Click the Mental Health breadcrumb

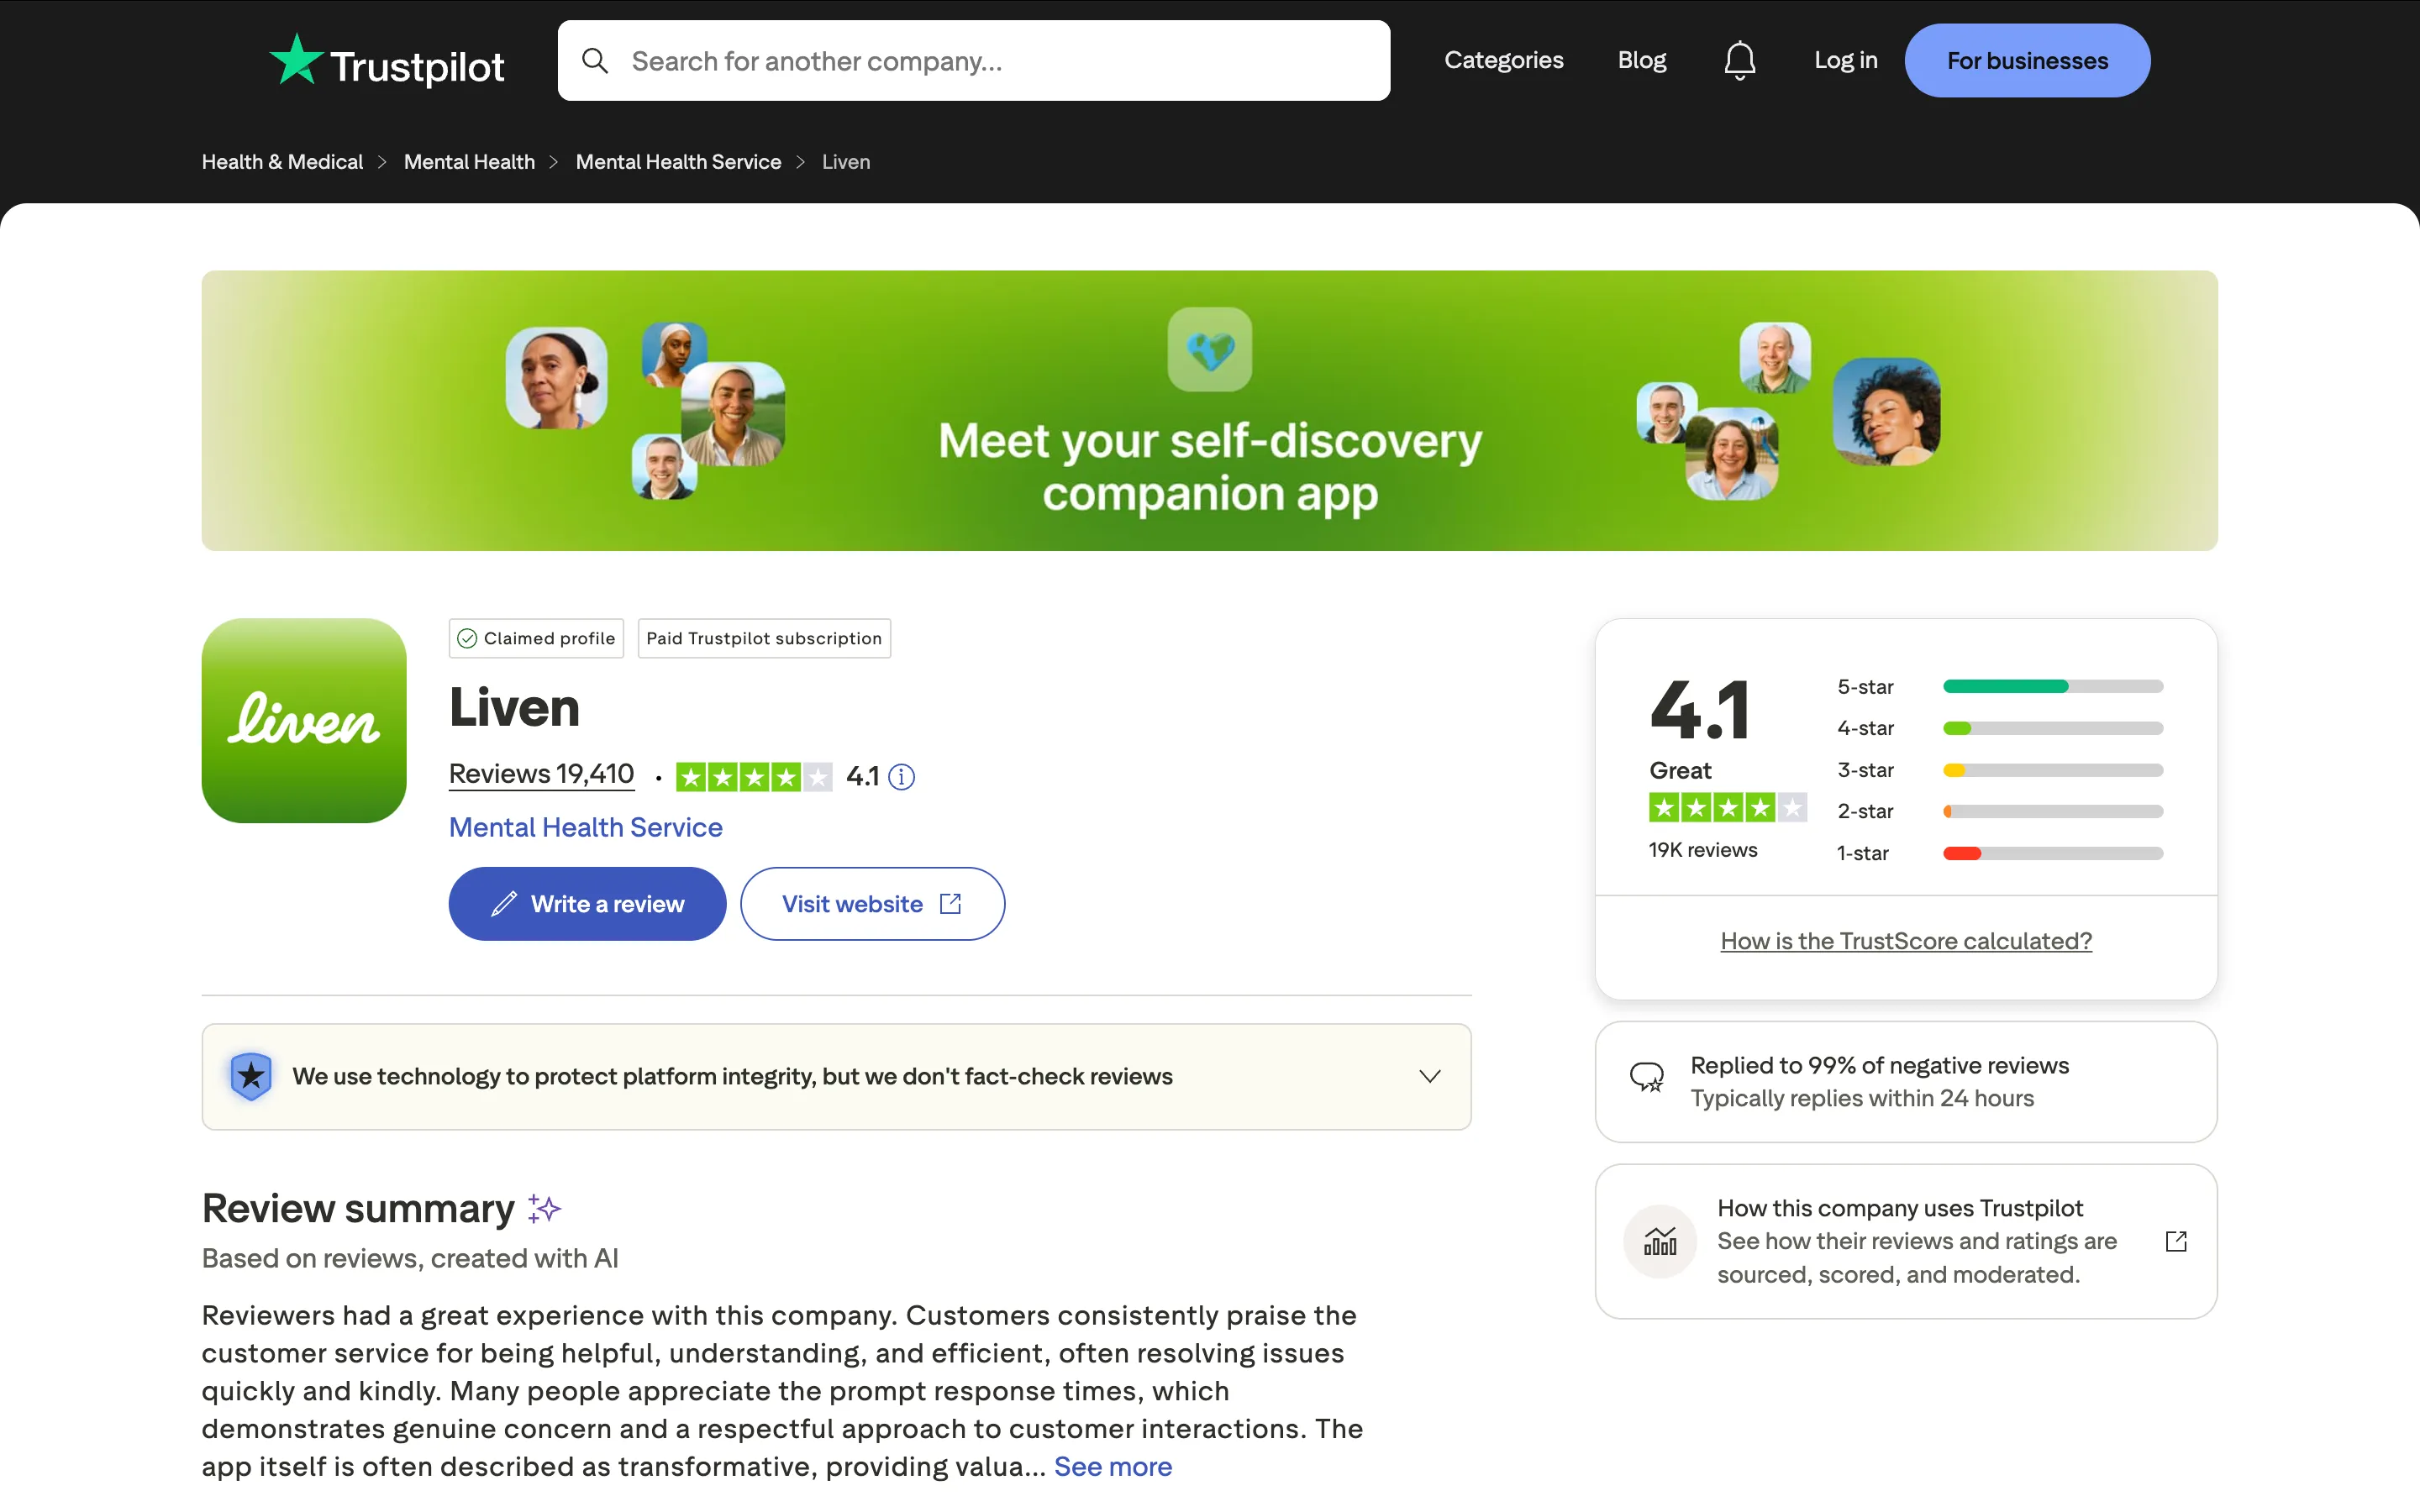pyautogui.click(x=469, y=161)
